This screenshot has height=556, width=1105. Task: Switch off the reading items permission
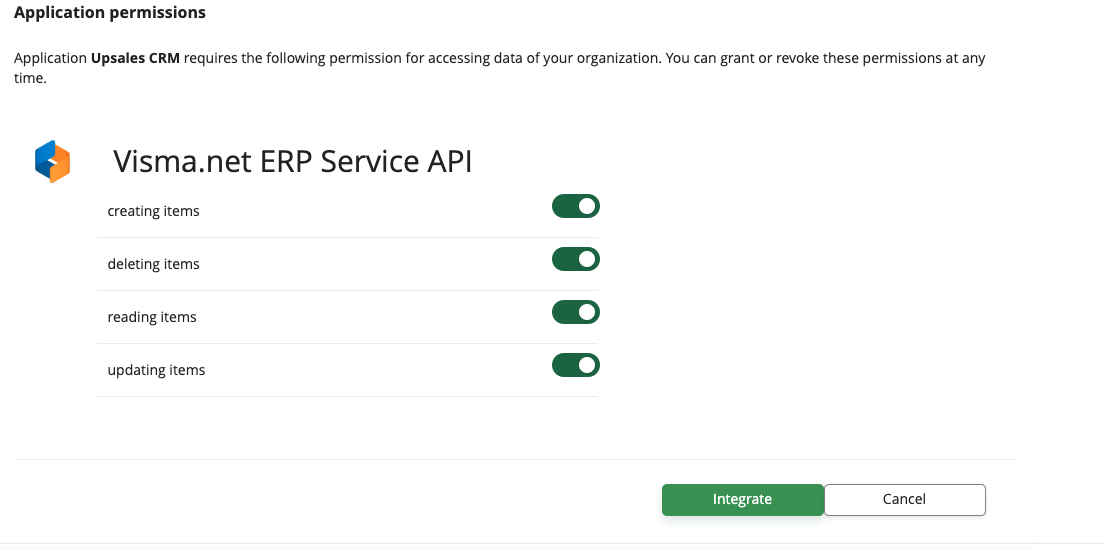[x=576, y=312]
